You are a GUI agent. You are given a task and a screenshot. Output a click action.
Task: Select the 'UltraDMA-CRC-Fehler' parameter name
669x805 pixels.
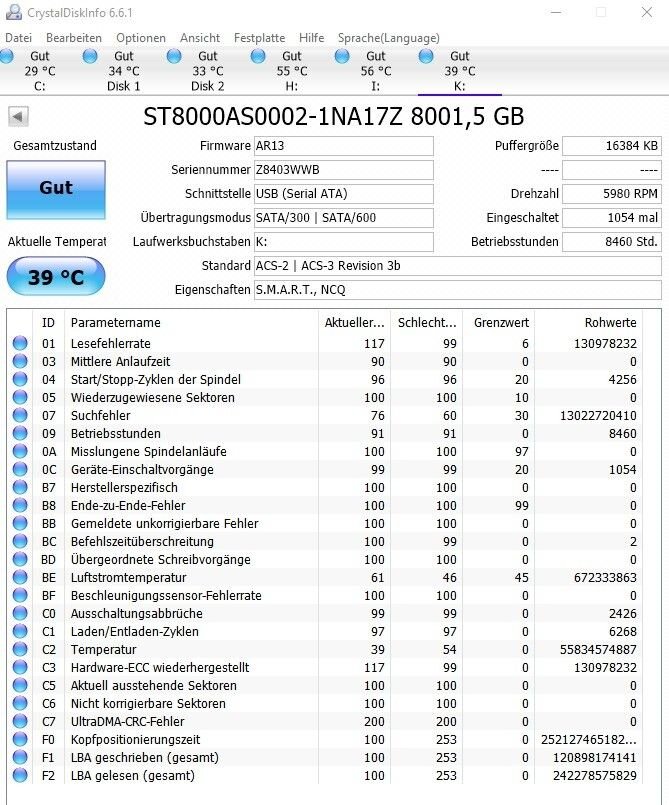click(x=127, y=721)
